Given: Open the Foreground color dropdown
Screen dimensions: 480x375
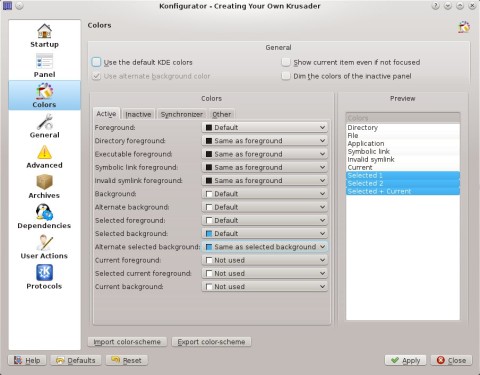Looking at the screenshot, I should [x=265, y=127].
